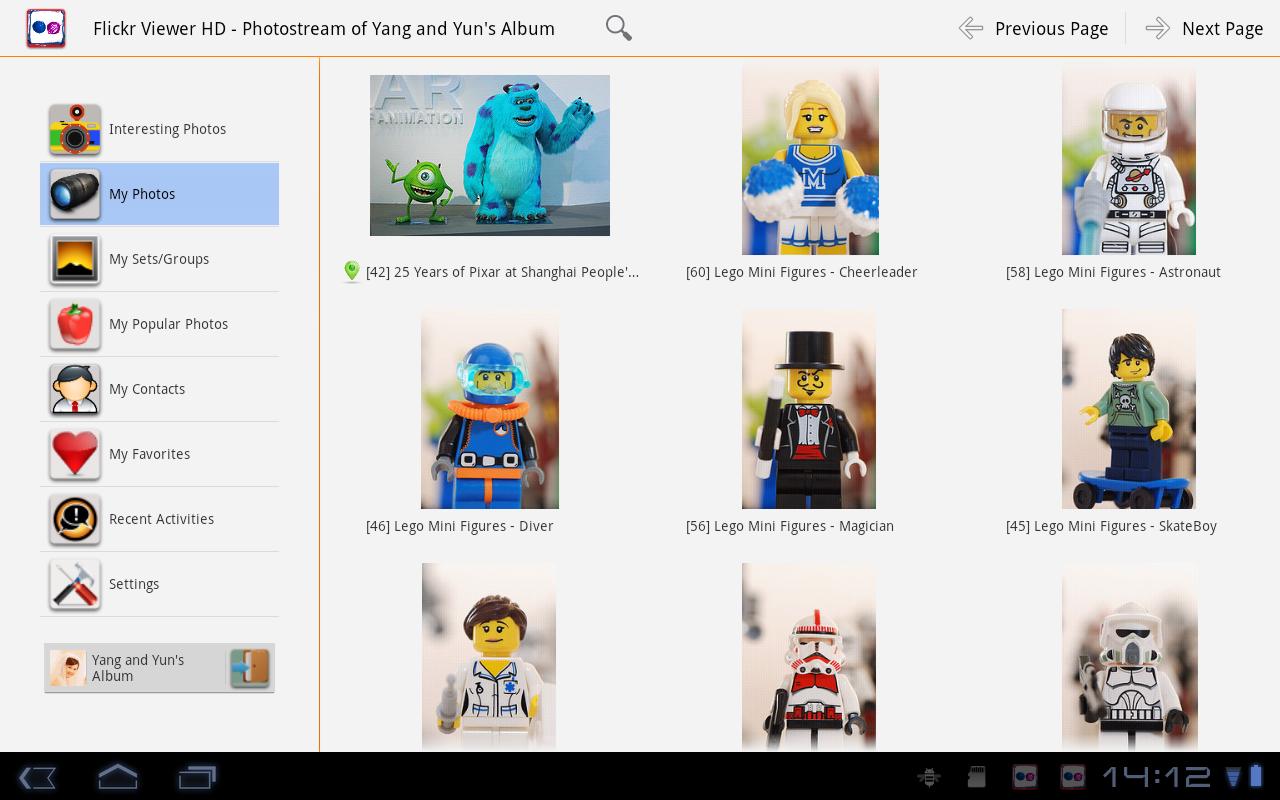Viewport: 1280px width, 800px height.
Task: Open the Astronaut Lego figure thumbnail
Action: coord(1129,160)
